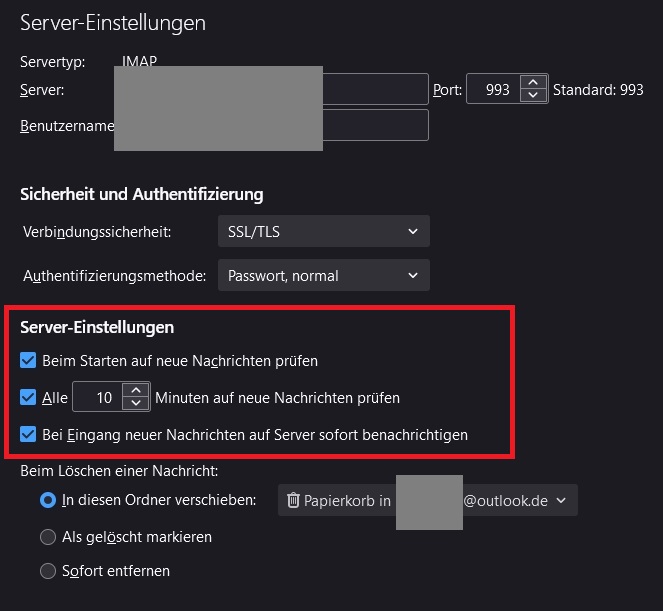
Task: Click the Server name input field
Action: coord(375,90)
